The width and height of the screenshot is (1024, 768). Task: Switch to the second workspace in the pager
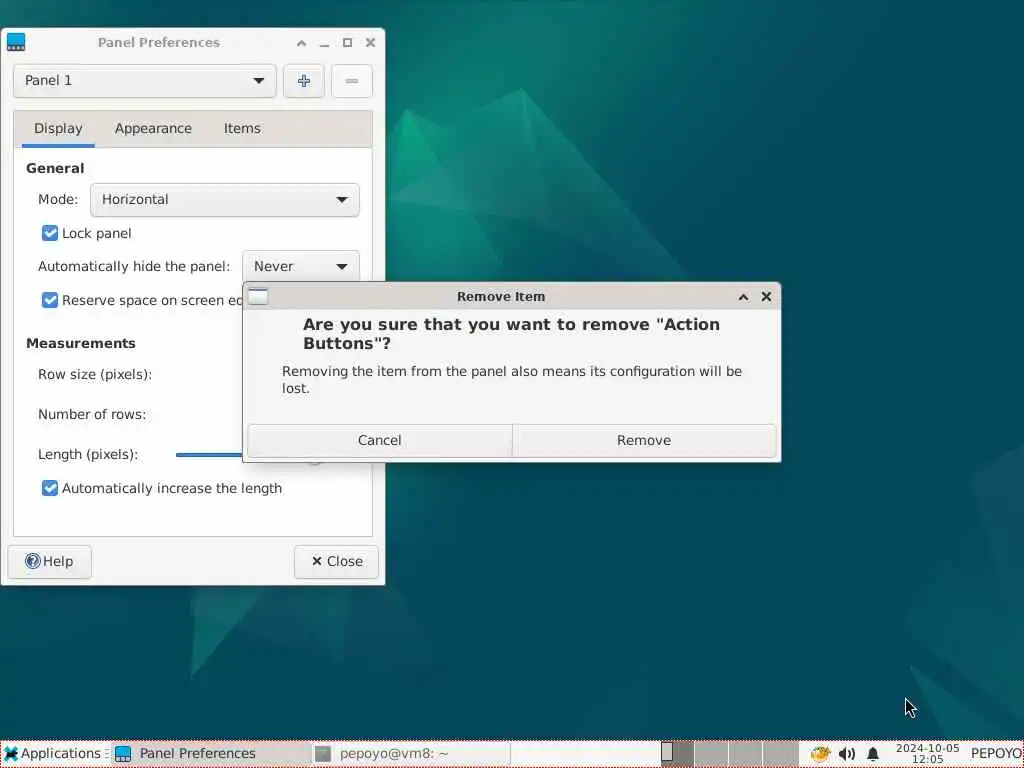click(x=711, y=754)
